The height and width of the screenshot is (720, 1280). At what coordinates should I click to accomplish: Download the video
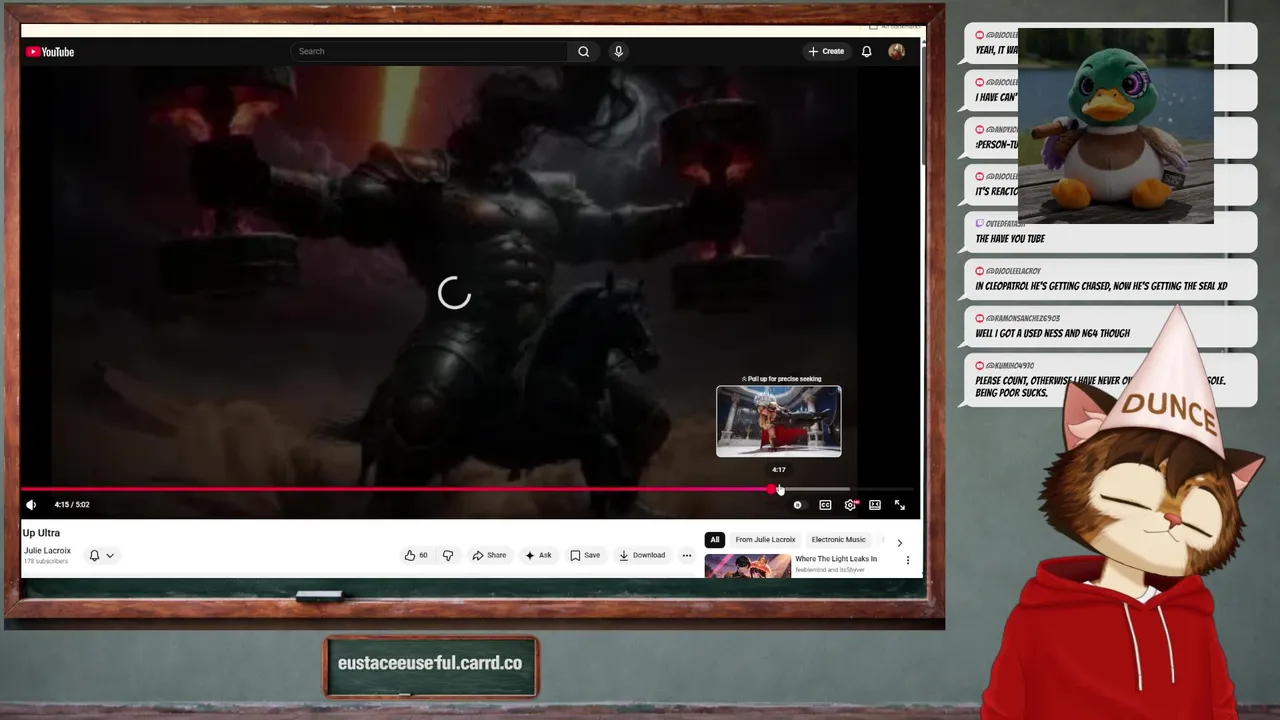(641, 555)
